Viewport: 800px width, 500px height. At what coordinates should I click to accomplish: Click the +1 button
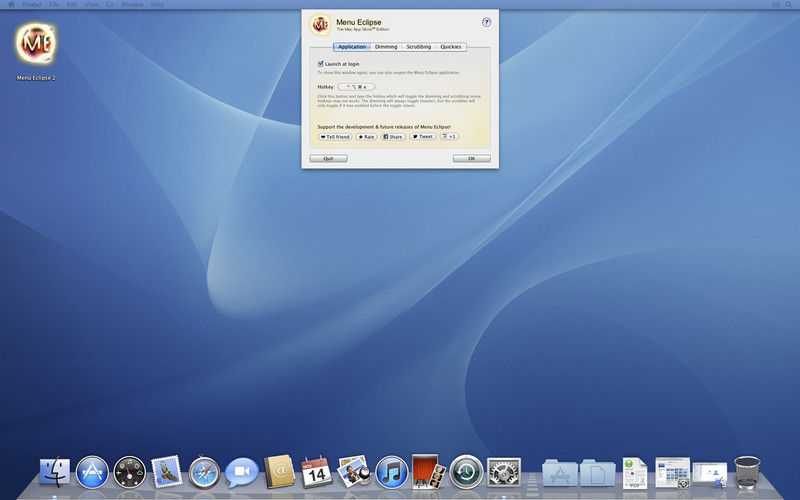[x=450, y=136]
